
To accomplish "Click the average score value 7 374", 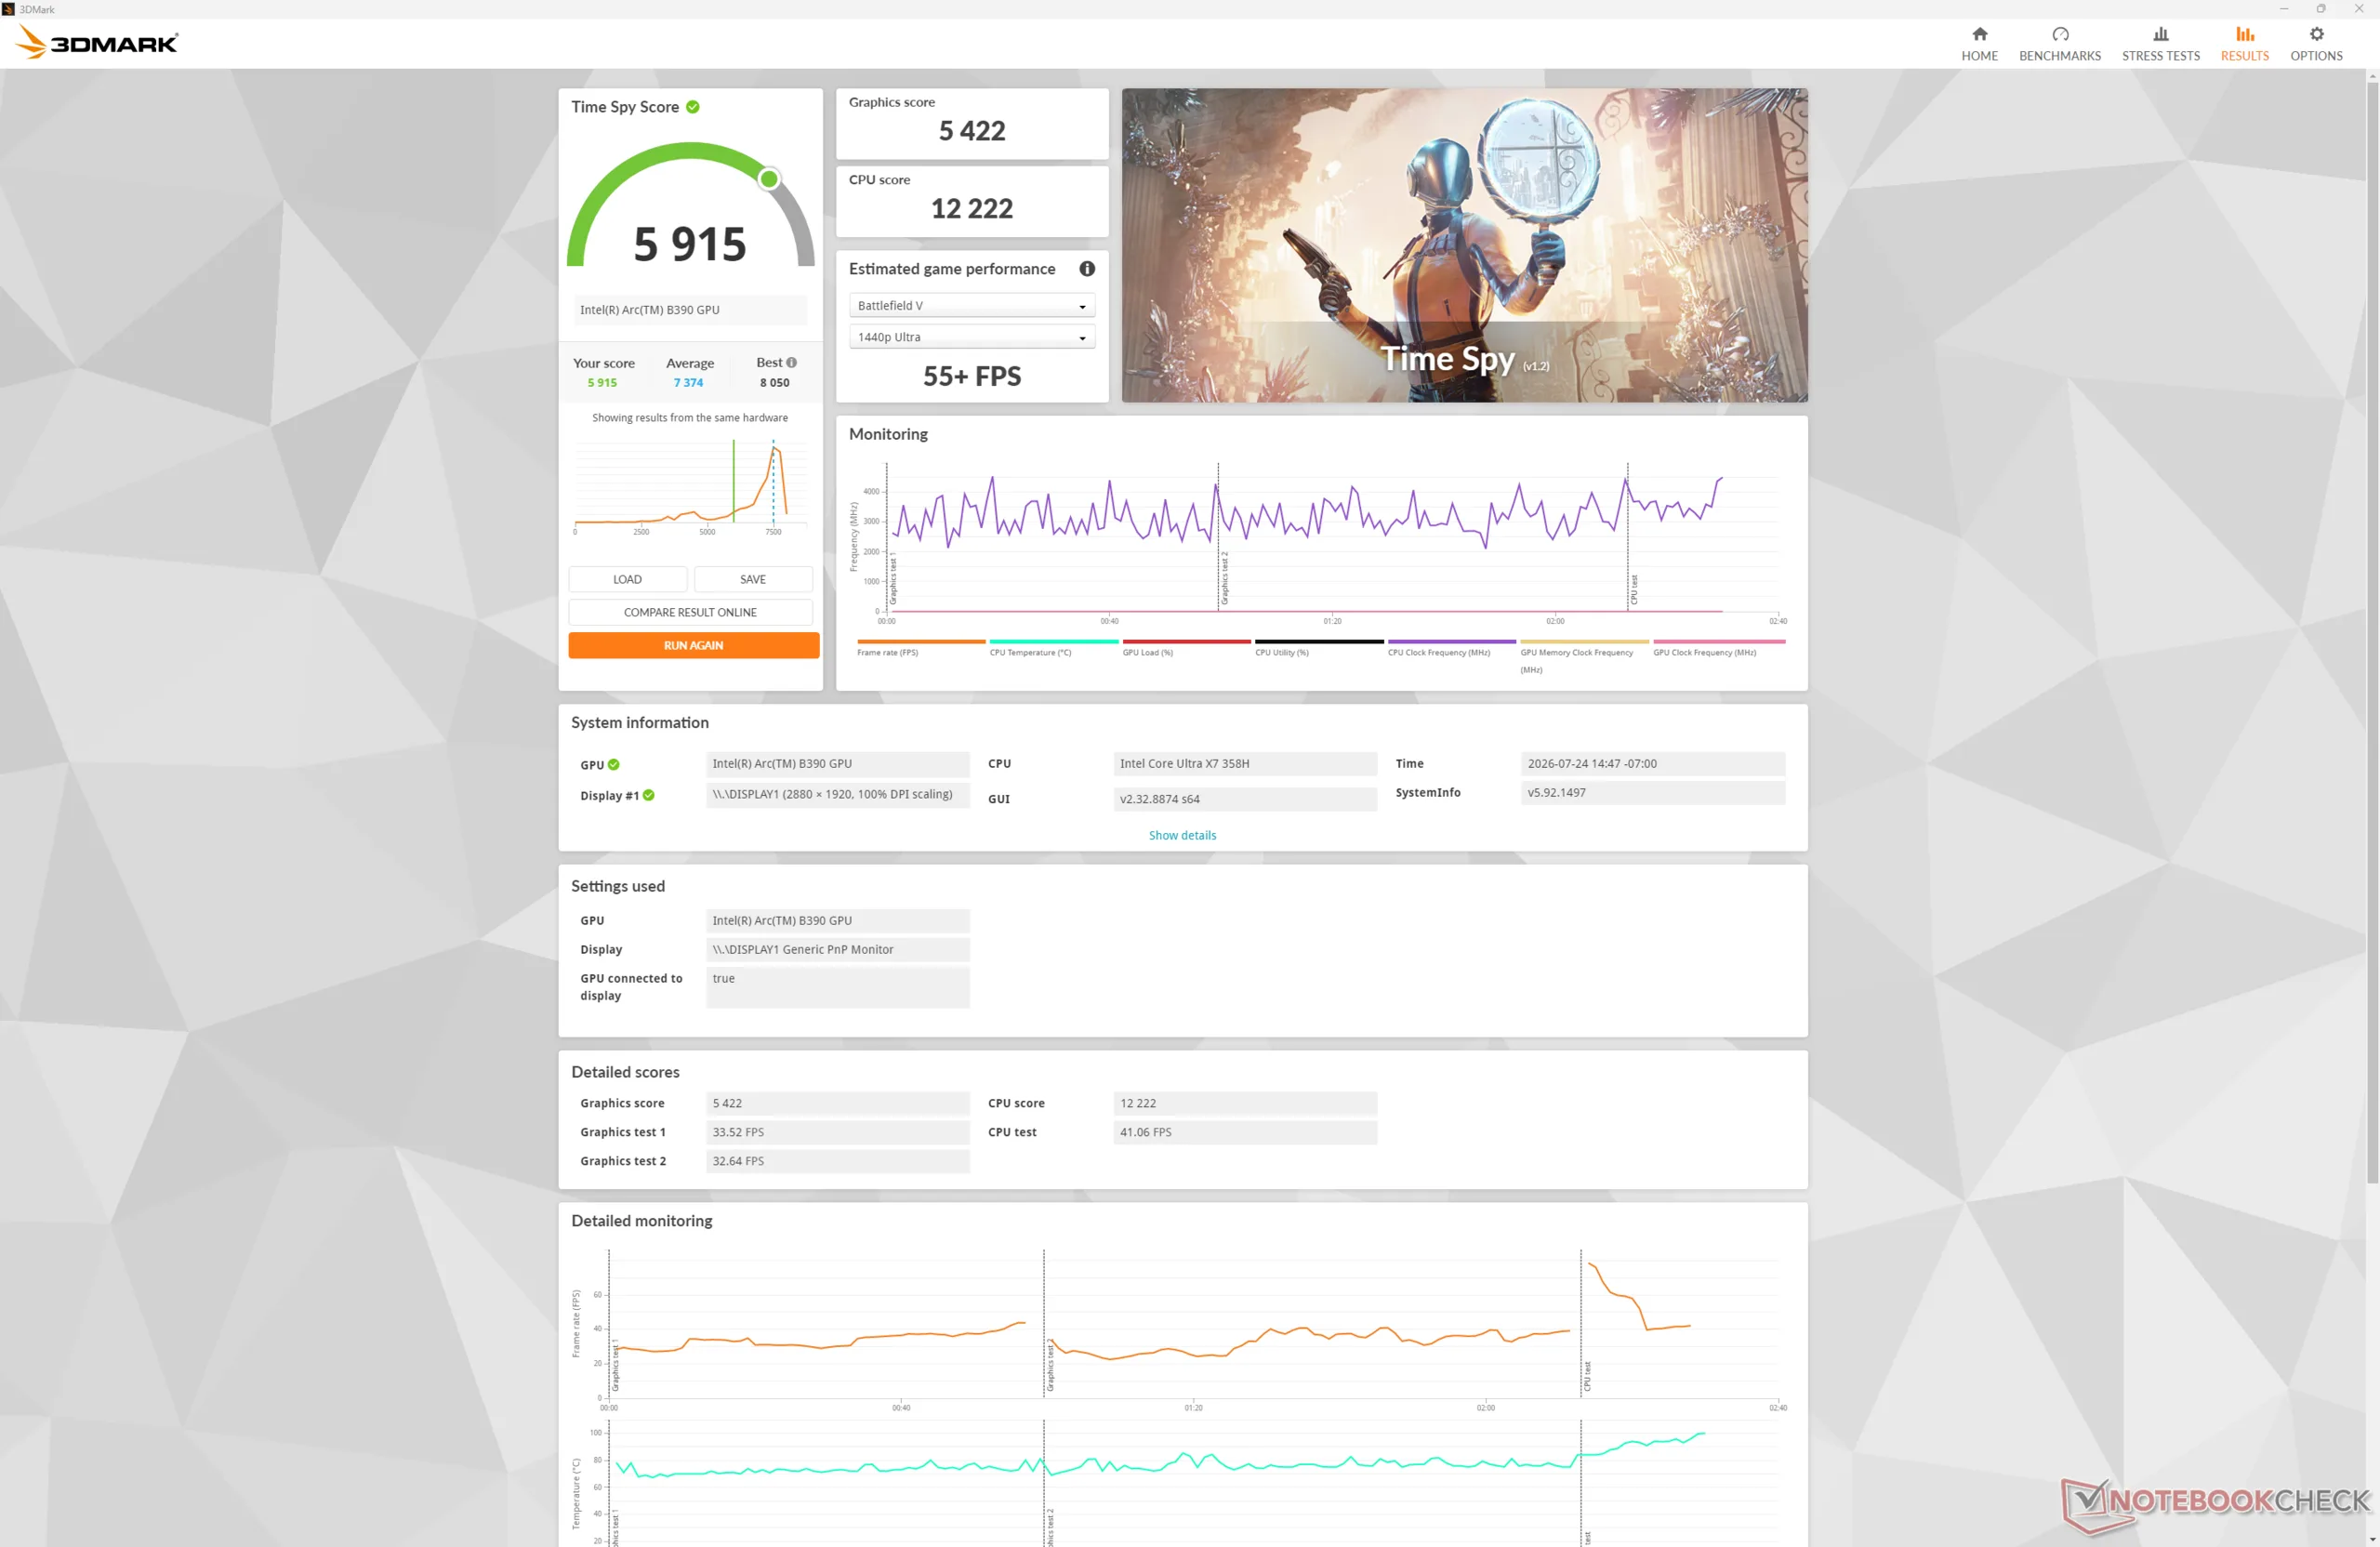I will coord(688,383).
